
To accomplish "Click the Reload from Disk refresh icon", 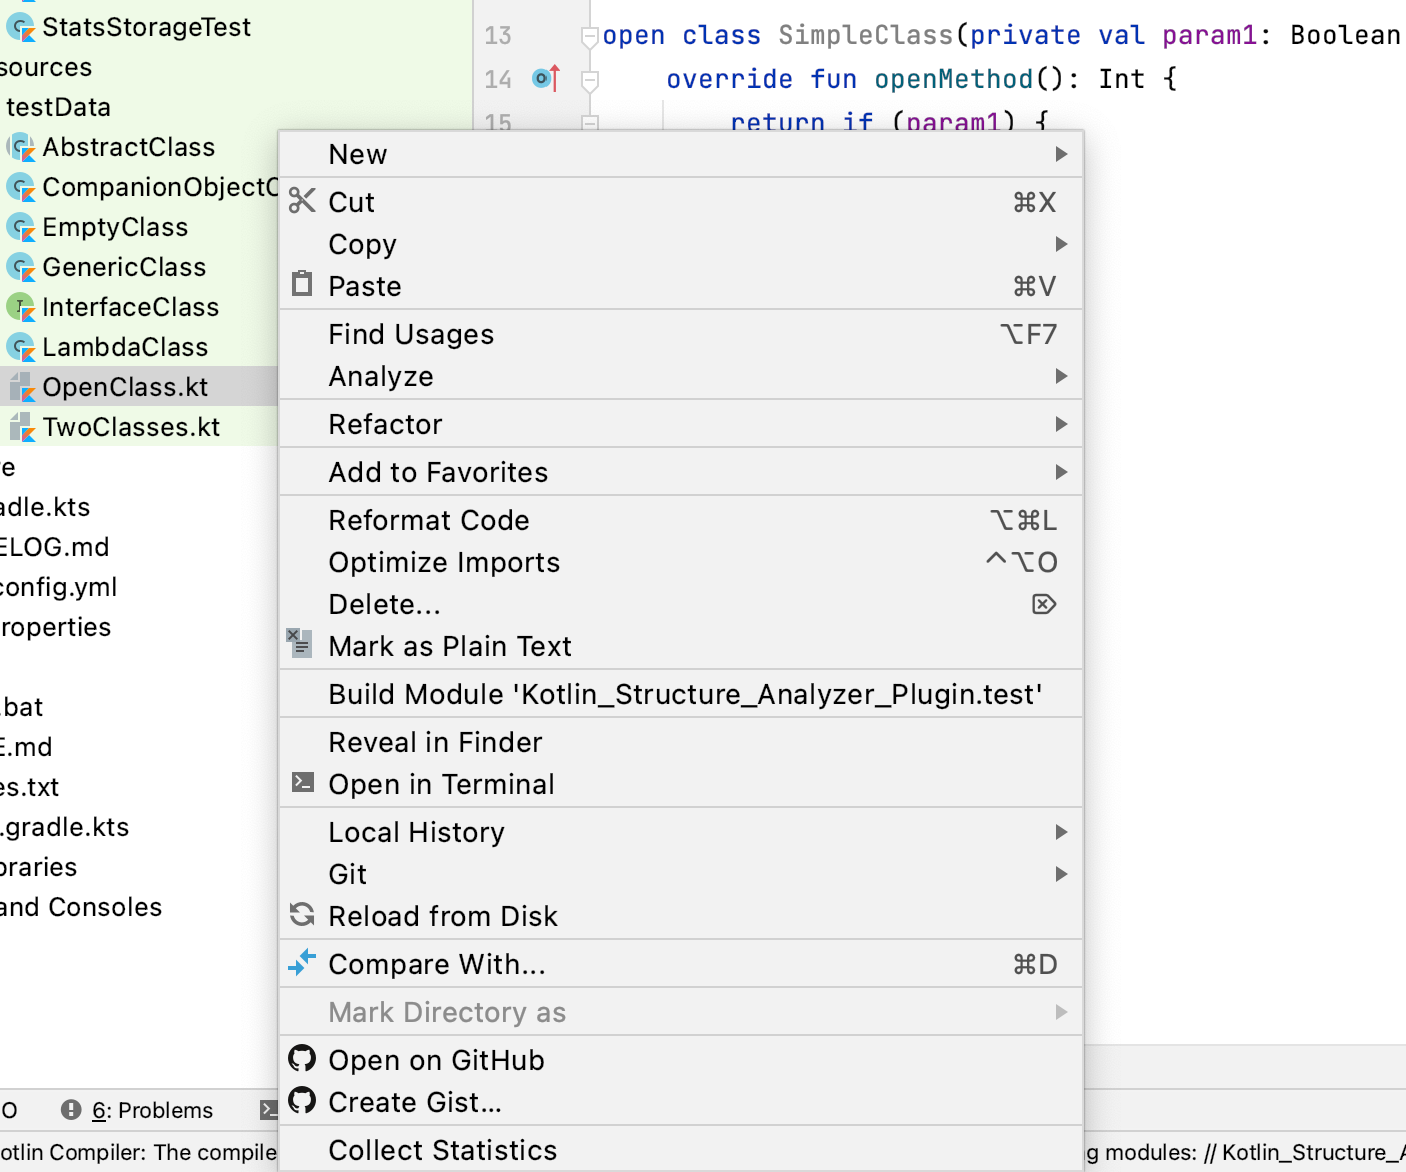I will point(302,914).
